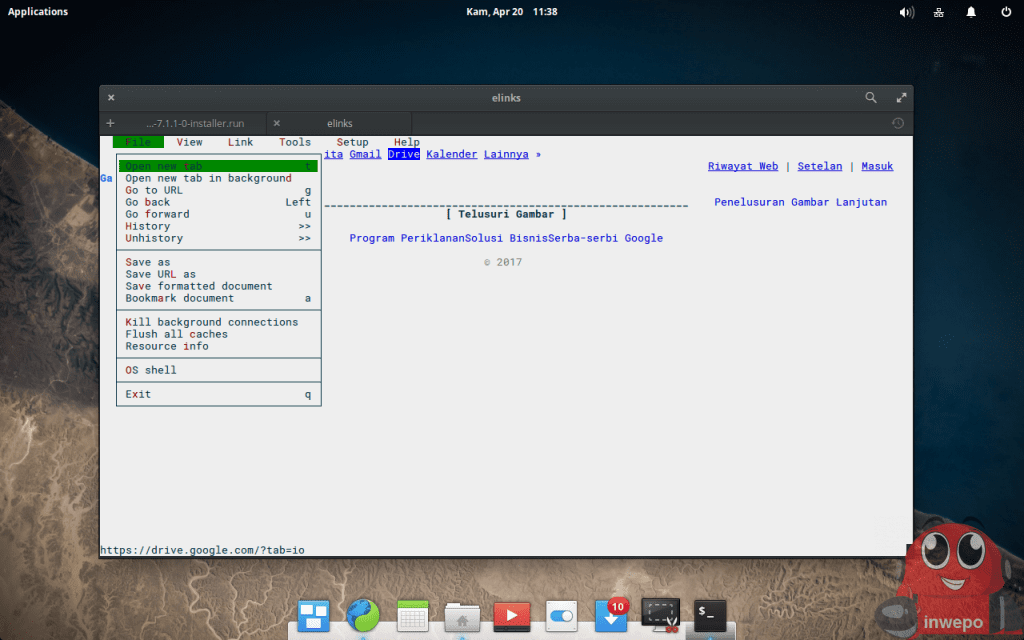1024x640 pixels.
Task: Launch the web browser from the dock
Action: pyautogui.click(x=363, y=615)
